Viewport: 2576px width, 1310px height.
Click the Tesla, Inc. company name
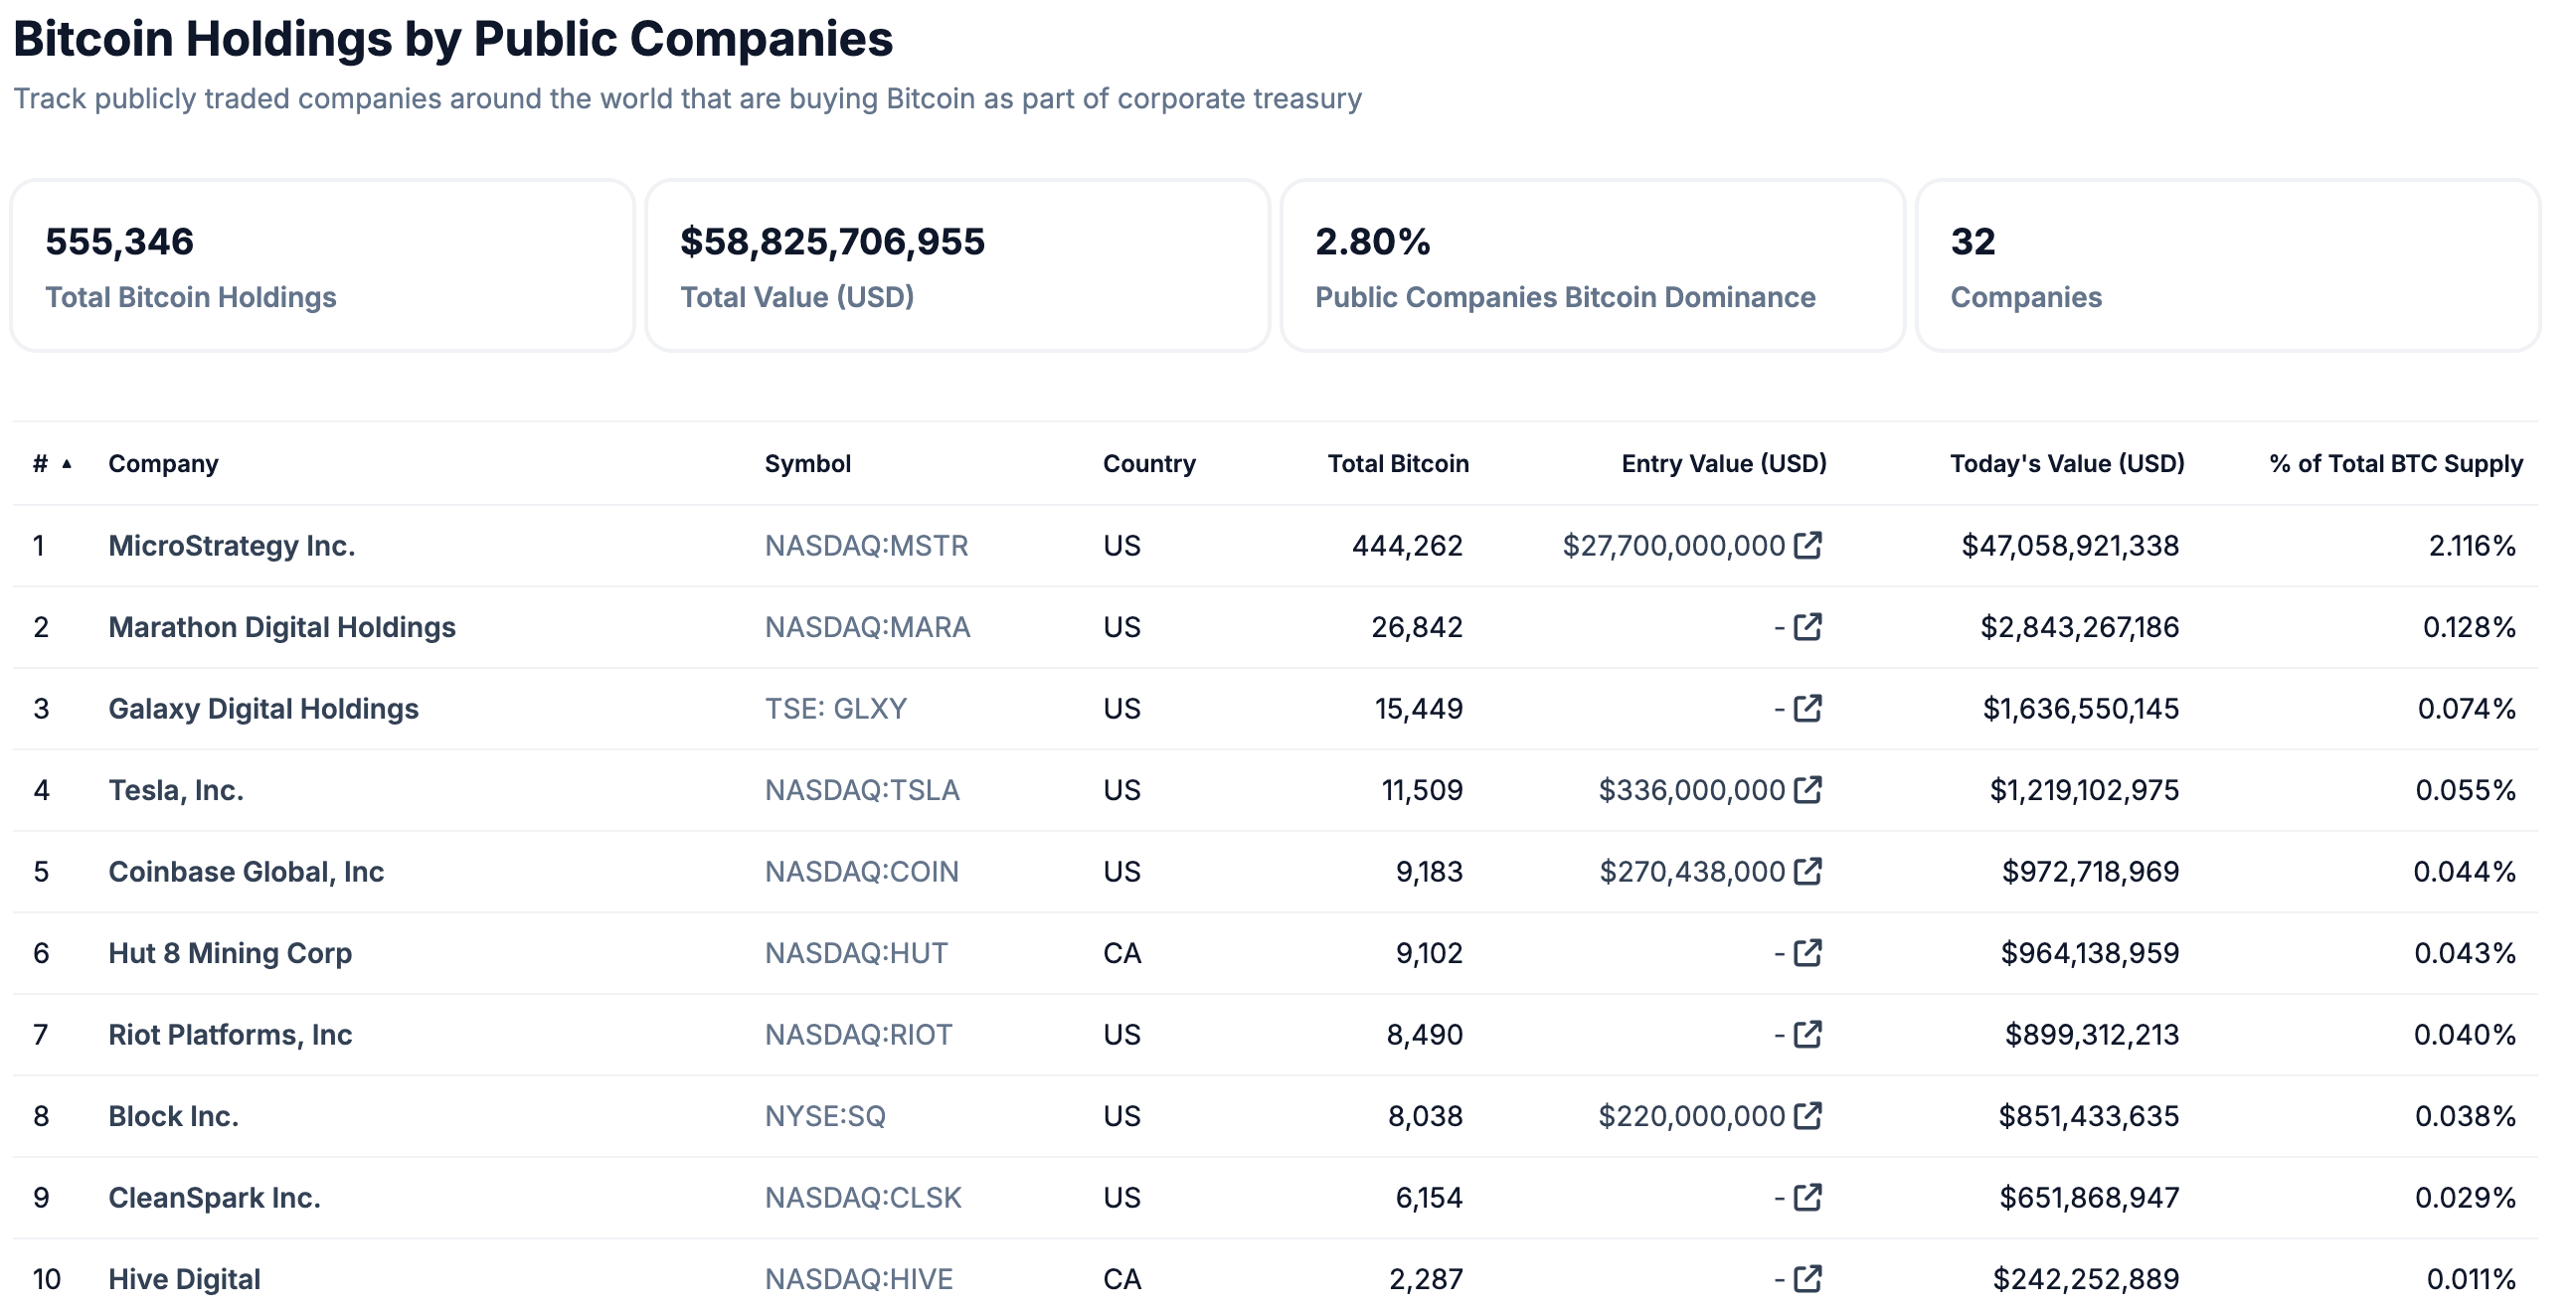[x=176, y=790]
